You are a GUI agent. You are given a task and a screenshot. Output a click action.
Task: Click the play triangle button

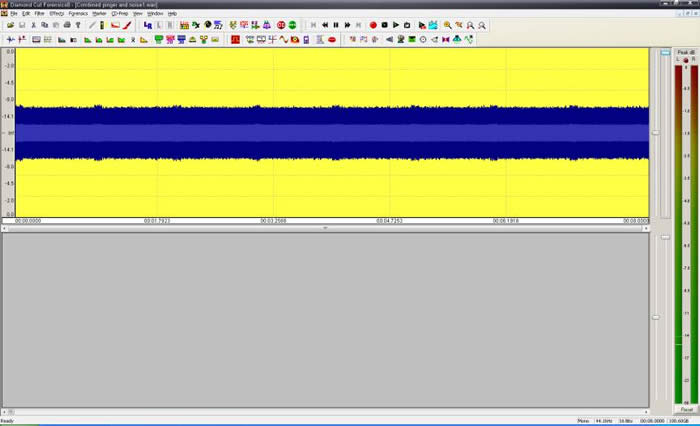396,25
